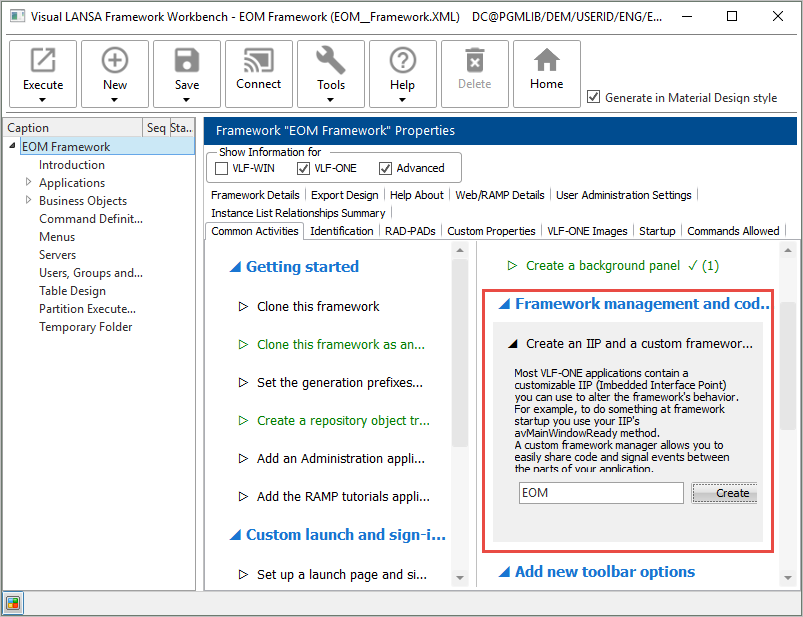Image resolution: width=803 pixels, height=617 pixels.
Task: Expand the Business Objects tree node
Action: [x=28, y=200]
